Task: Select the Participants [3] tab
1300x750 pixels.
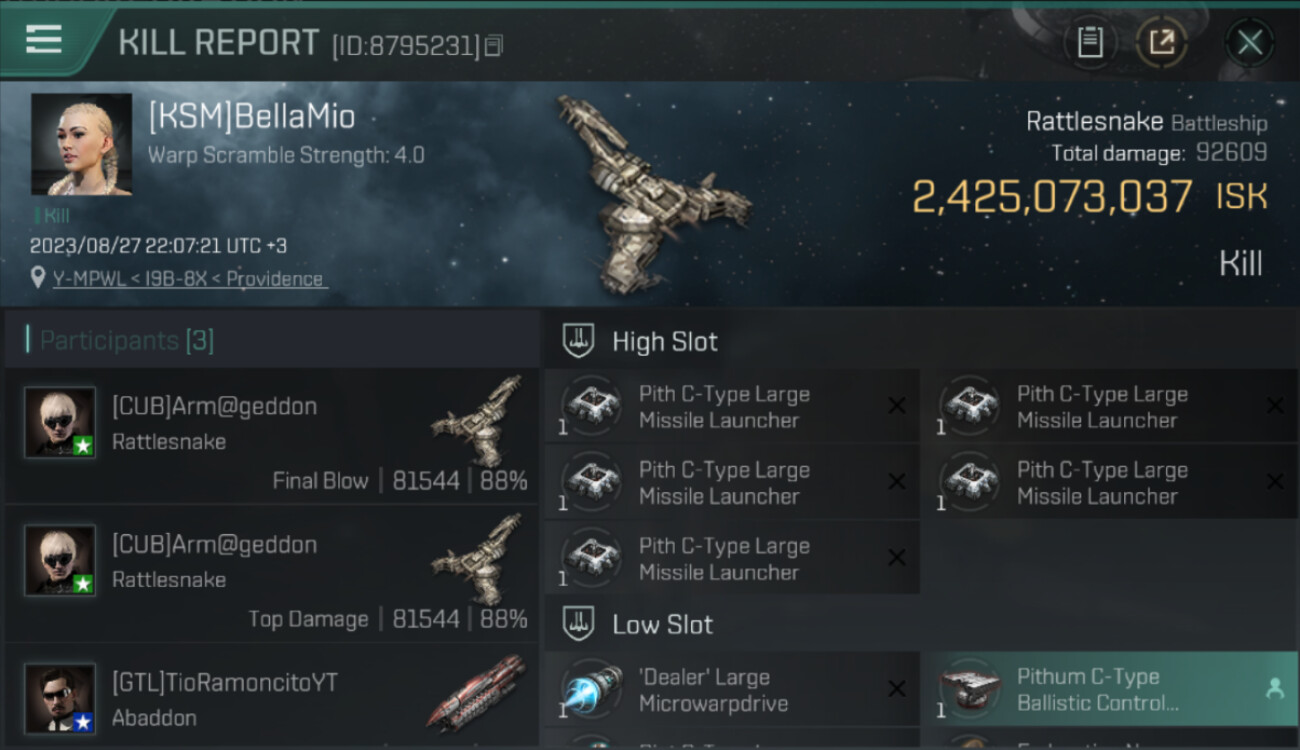Action: 127,341
